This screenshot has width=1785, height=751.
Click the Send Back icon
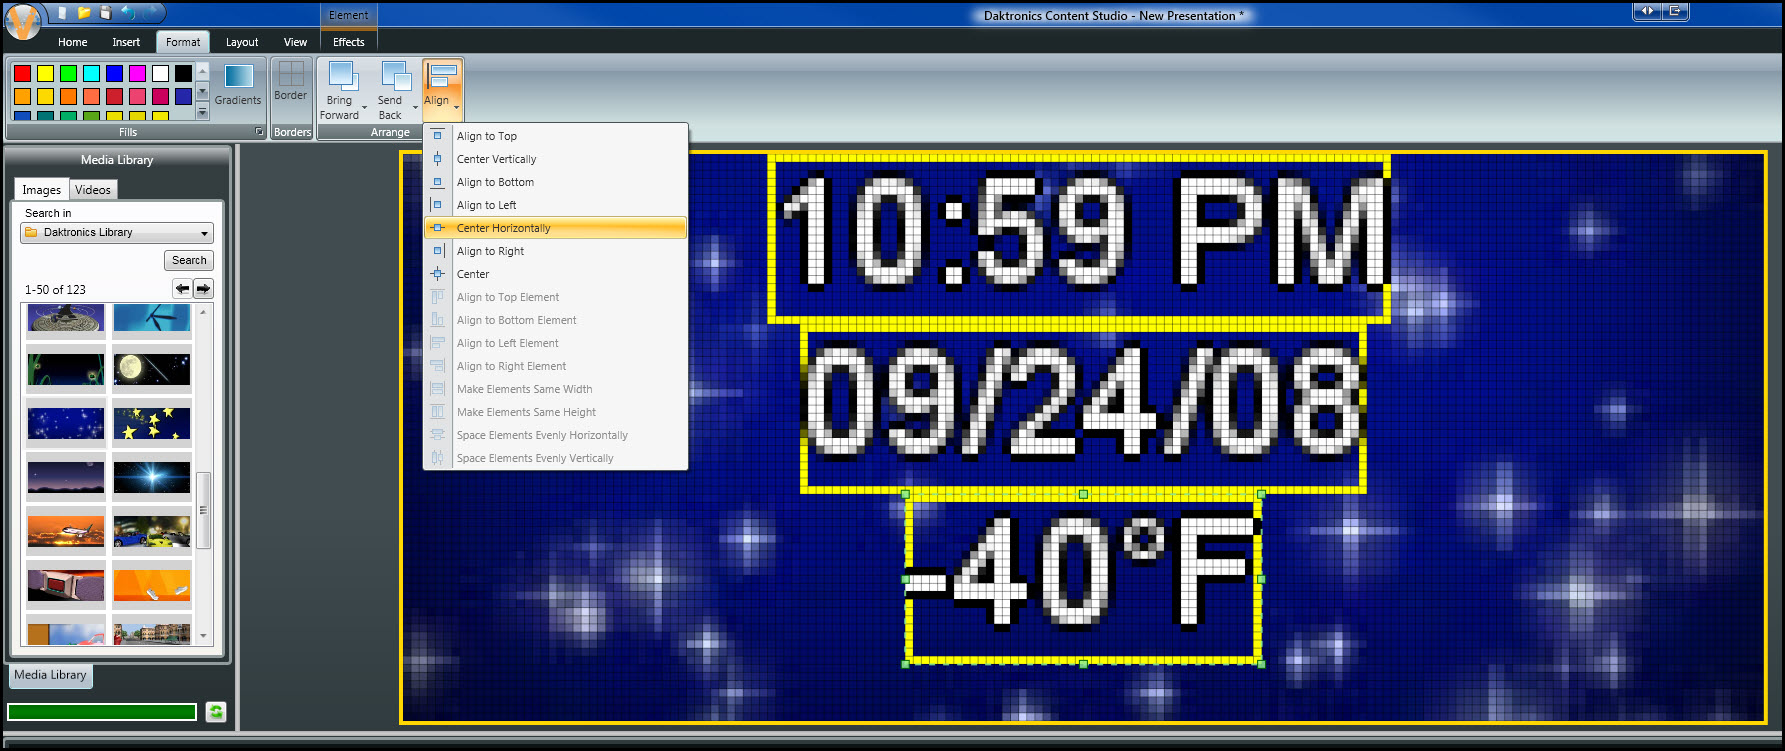tap(395, 79)
